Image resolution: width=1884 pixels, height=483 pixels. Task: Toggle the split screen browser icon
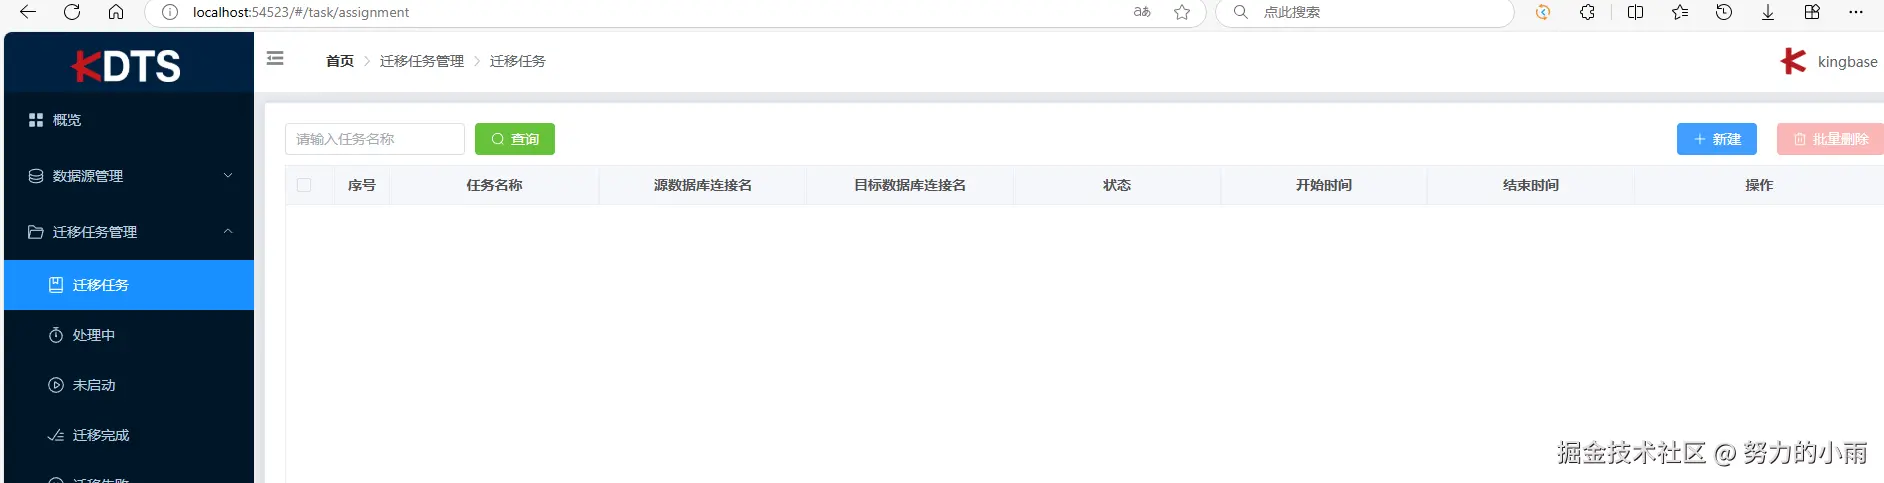tap(1636, 12)
